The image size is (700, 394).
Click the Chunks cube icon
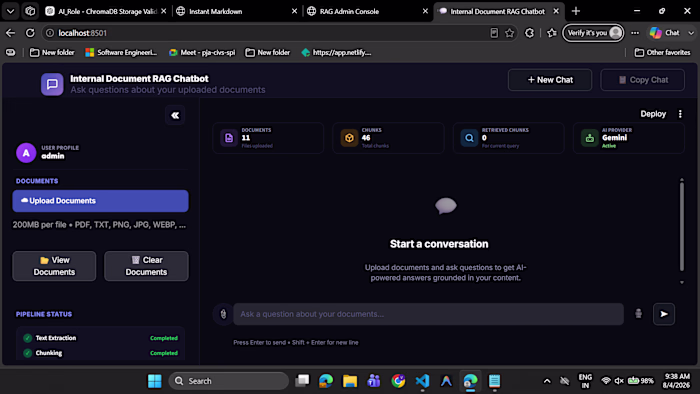(349, 138)
